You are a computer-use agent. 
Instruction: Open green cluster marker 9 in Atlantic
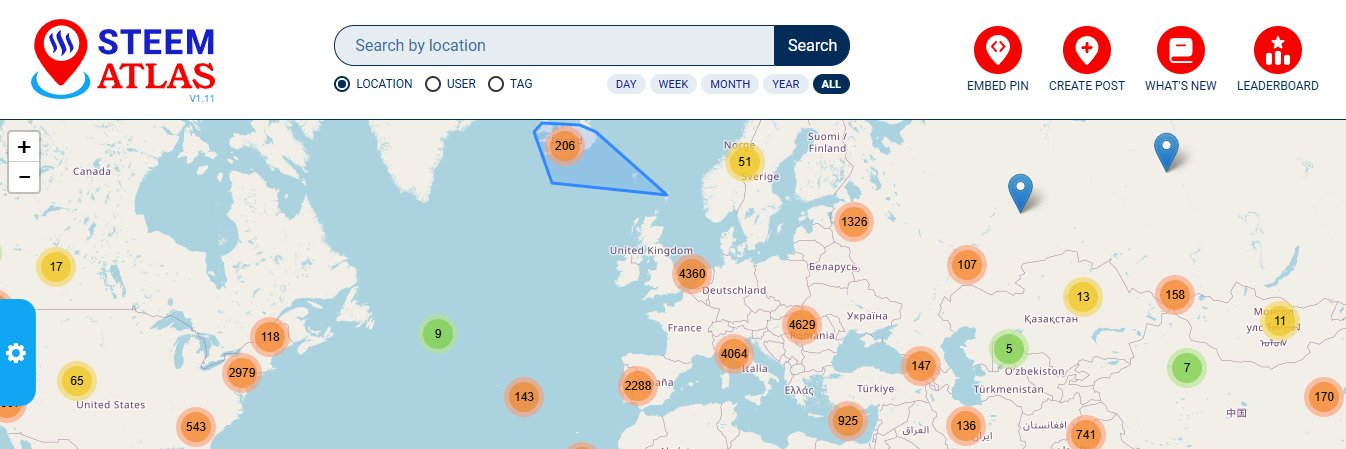click(x=438, y=334)
